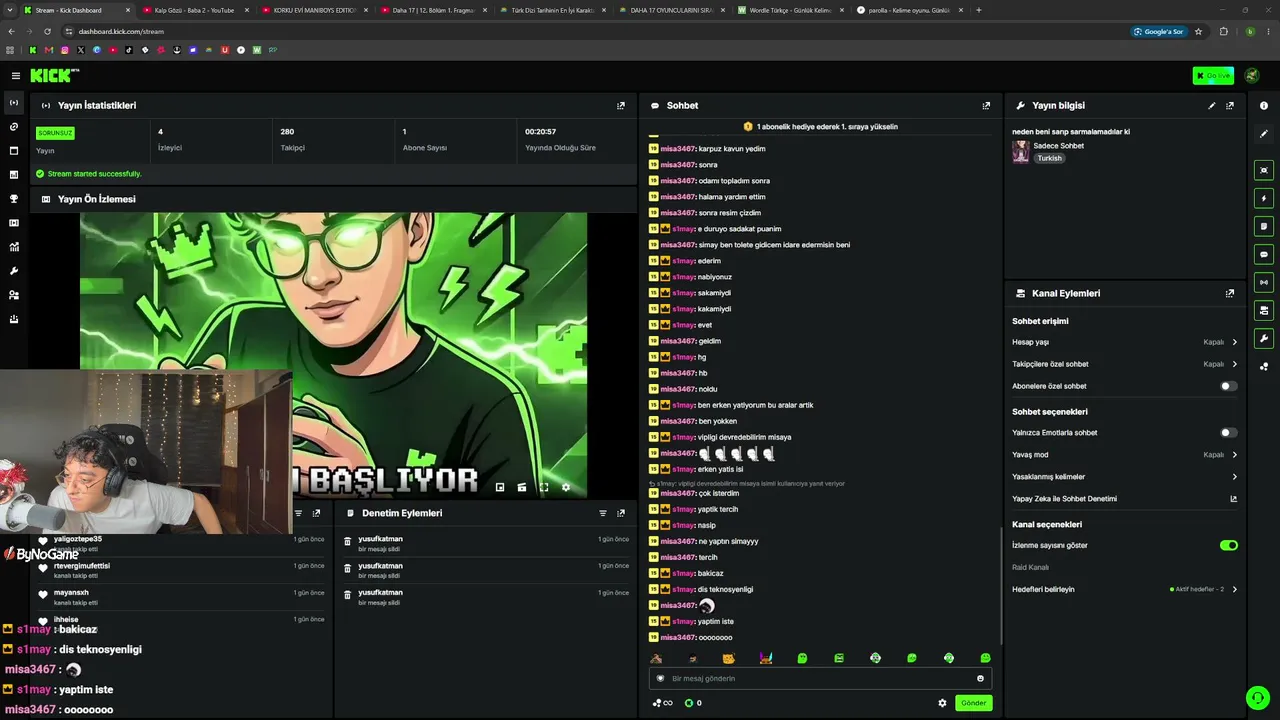The image size is (1280, 720).
Task: Open the browser extensions puzzle icon
Action: 1223,31
